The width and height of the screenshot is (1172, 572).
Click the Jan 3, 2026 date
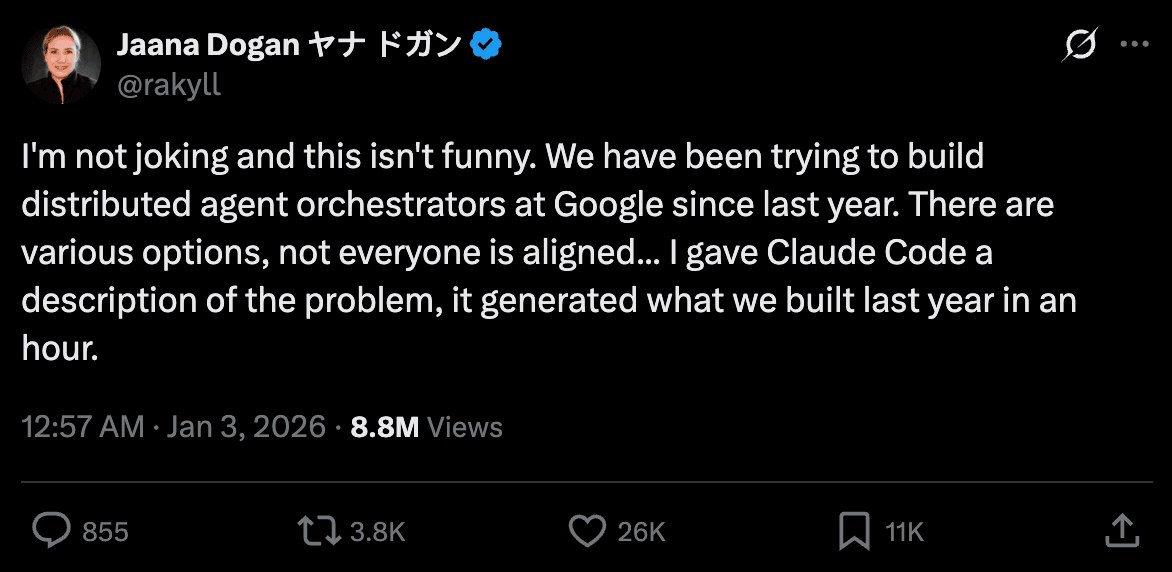tap(246, 427)
